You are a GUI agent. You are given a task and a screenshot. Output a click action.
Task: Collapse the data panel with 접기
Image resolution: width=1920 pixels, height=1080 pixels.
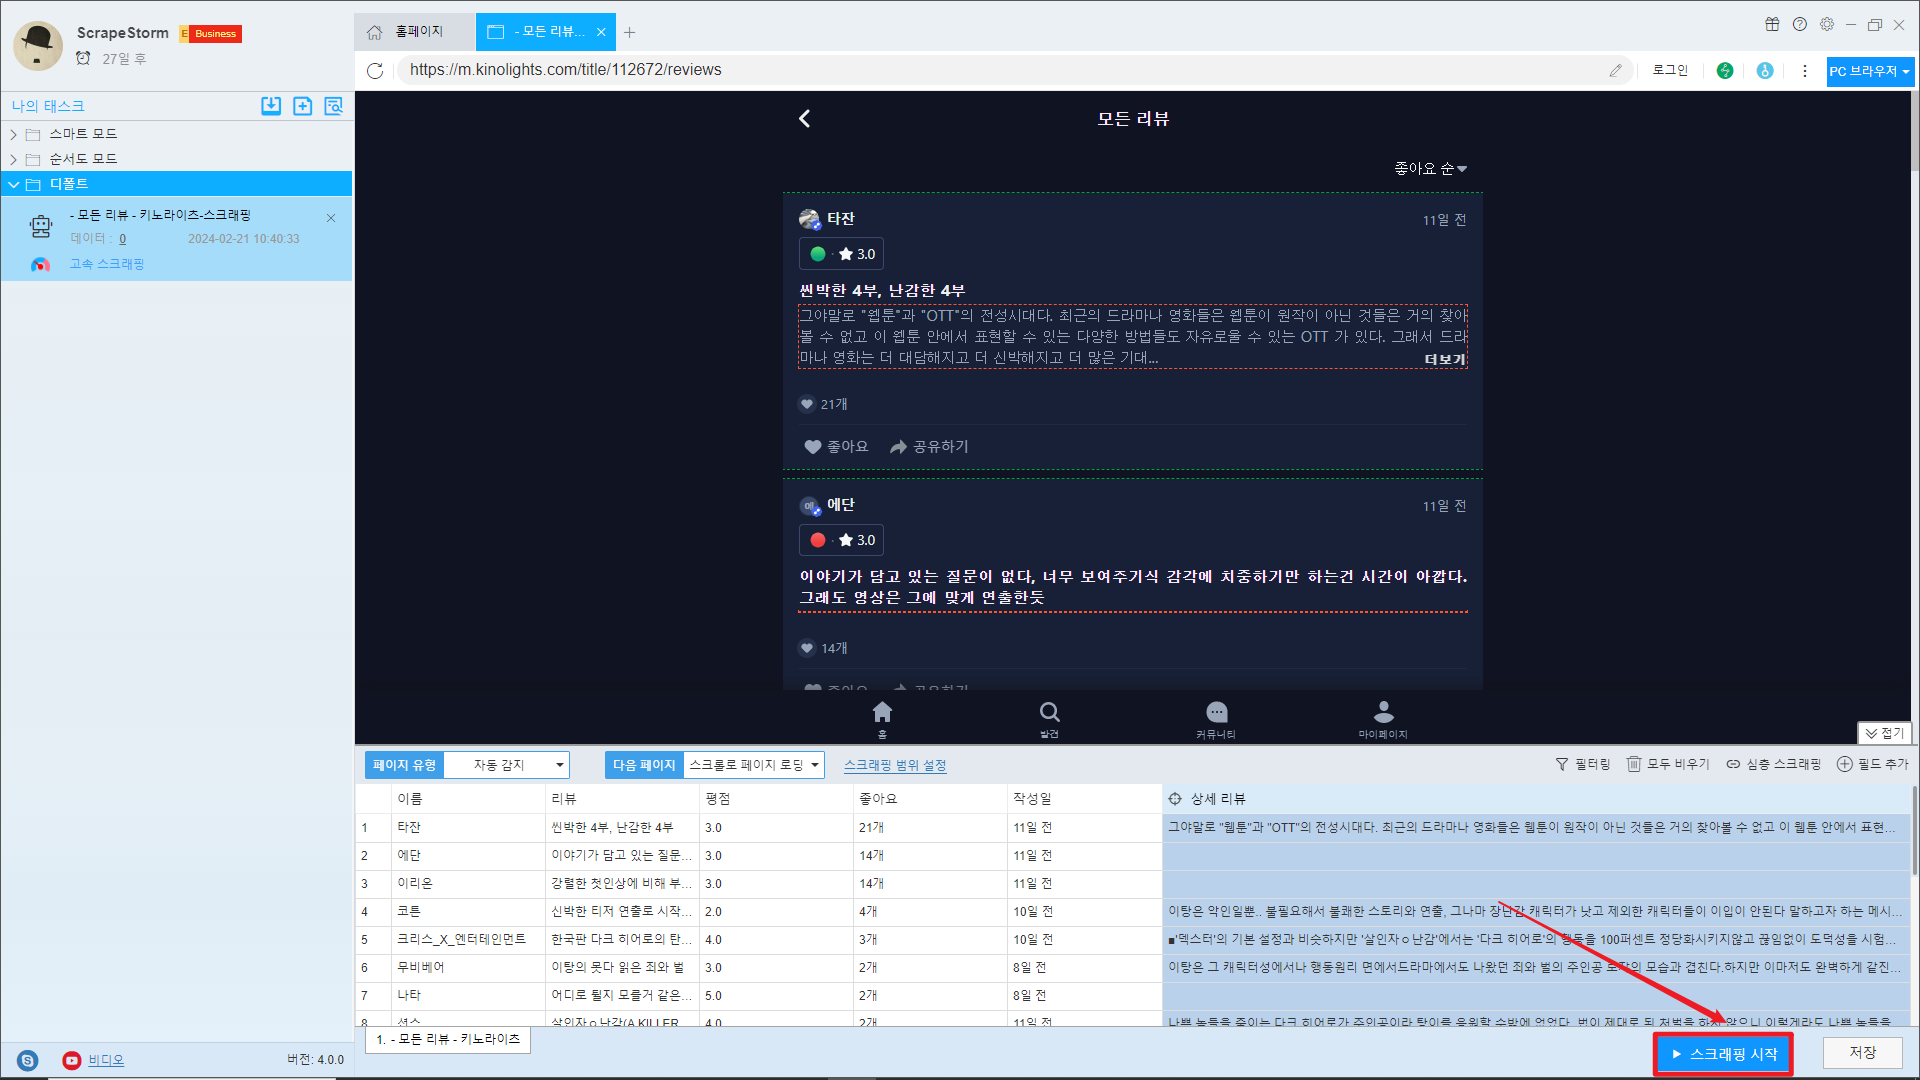point(1884,733)
